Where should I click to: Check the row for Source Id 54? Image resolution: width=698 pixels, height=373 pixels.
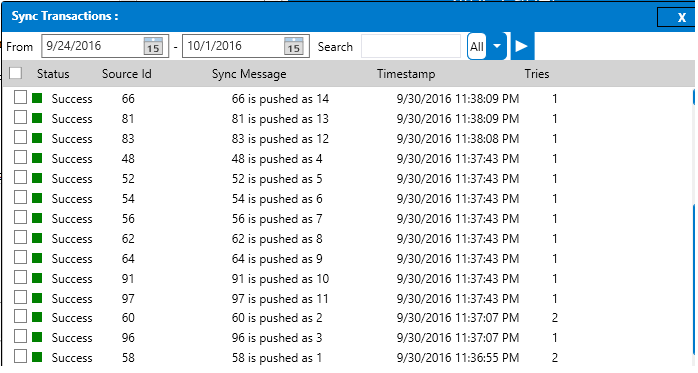[x=20, y=197]
